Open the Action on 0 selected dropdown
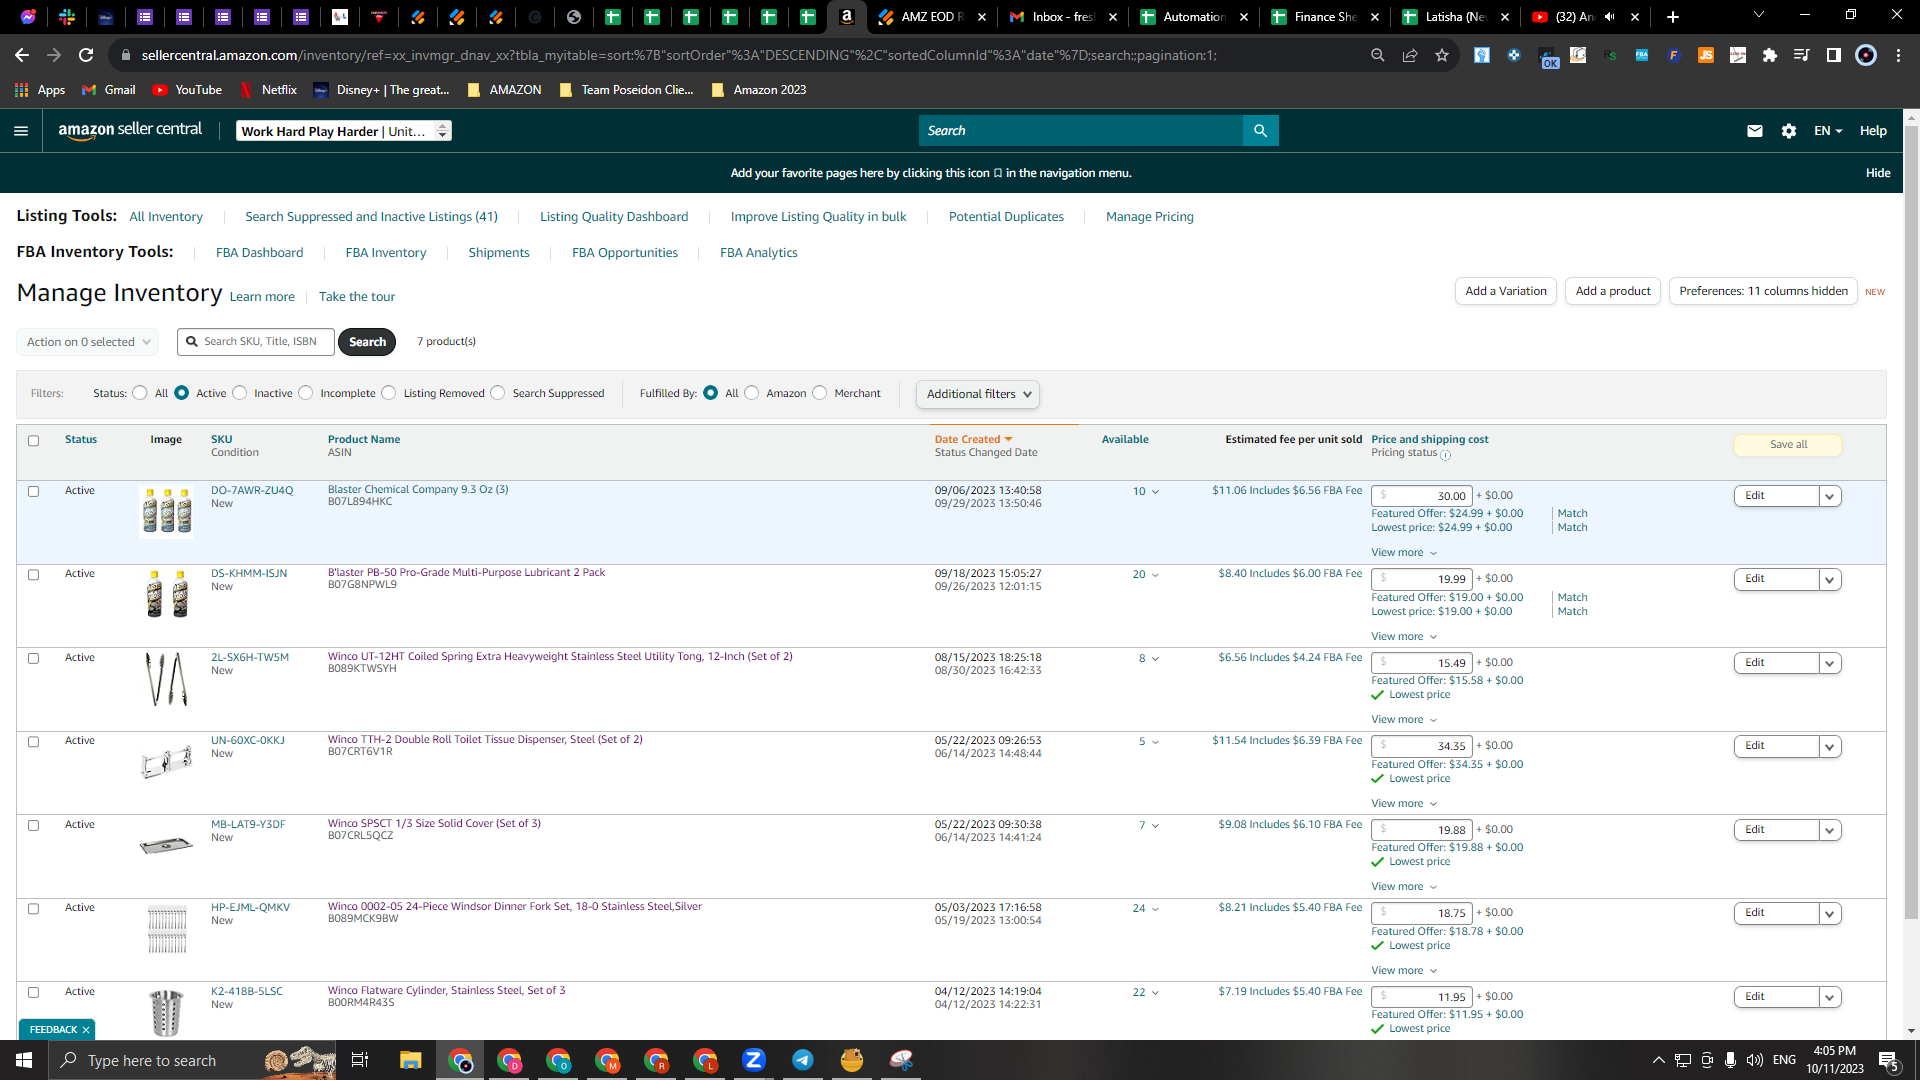 click(x=88, y=342)
